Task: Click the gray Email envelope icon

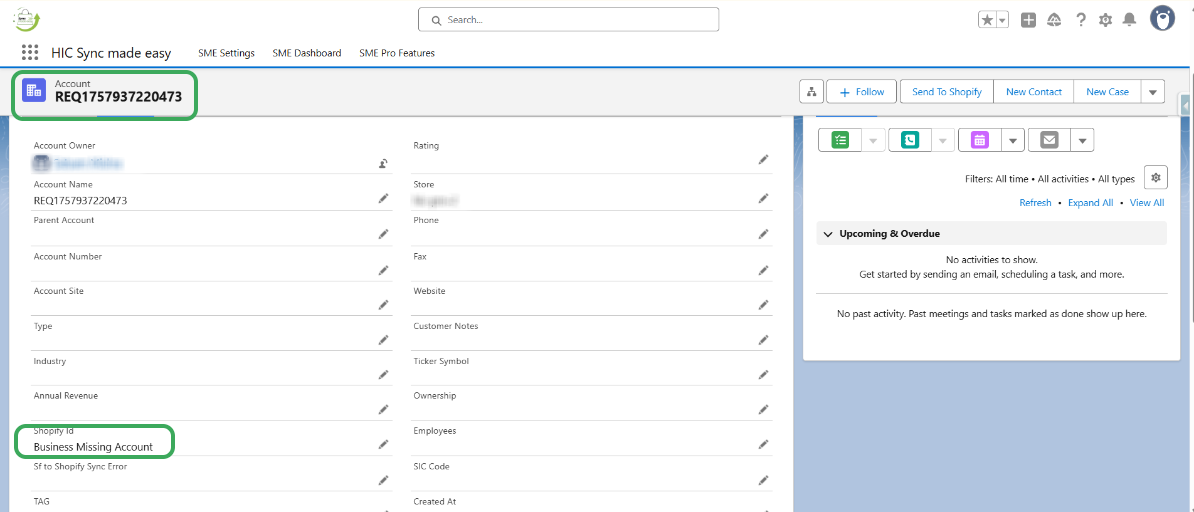Action: pos(1049,140)
